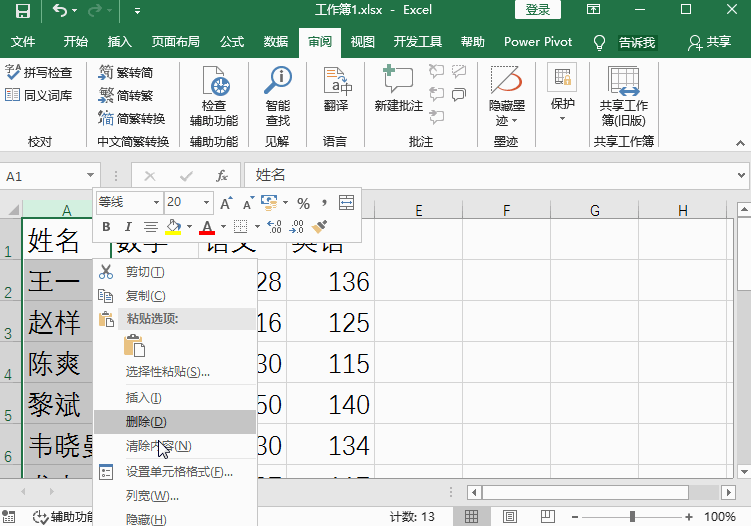This screenshot has height=526, width=751.
Task: Click the 拼写检查 spell check icon
Action: pyautogui.click(x=39, y=73)
